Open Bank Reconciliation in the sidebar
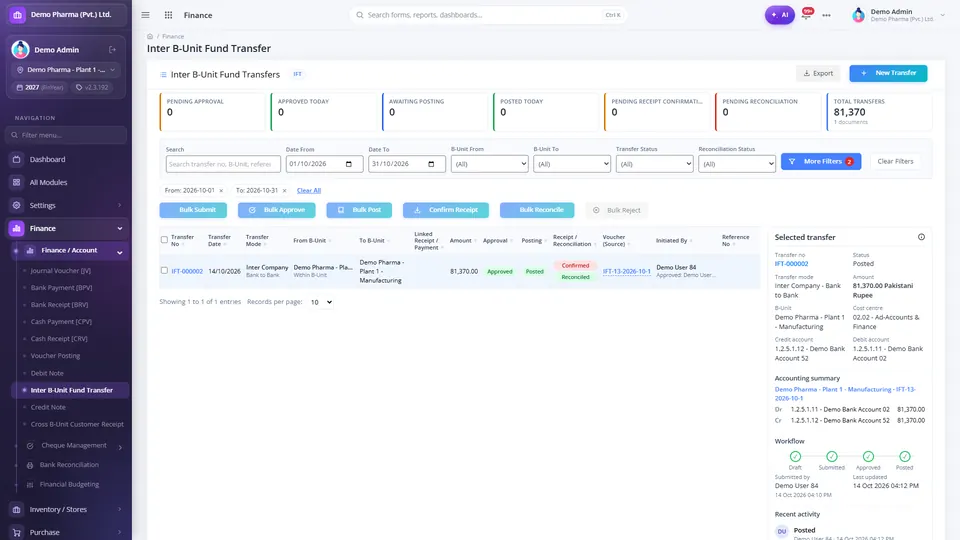 tap(69, 465)
